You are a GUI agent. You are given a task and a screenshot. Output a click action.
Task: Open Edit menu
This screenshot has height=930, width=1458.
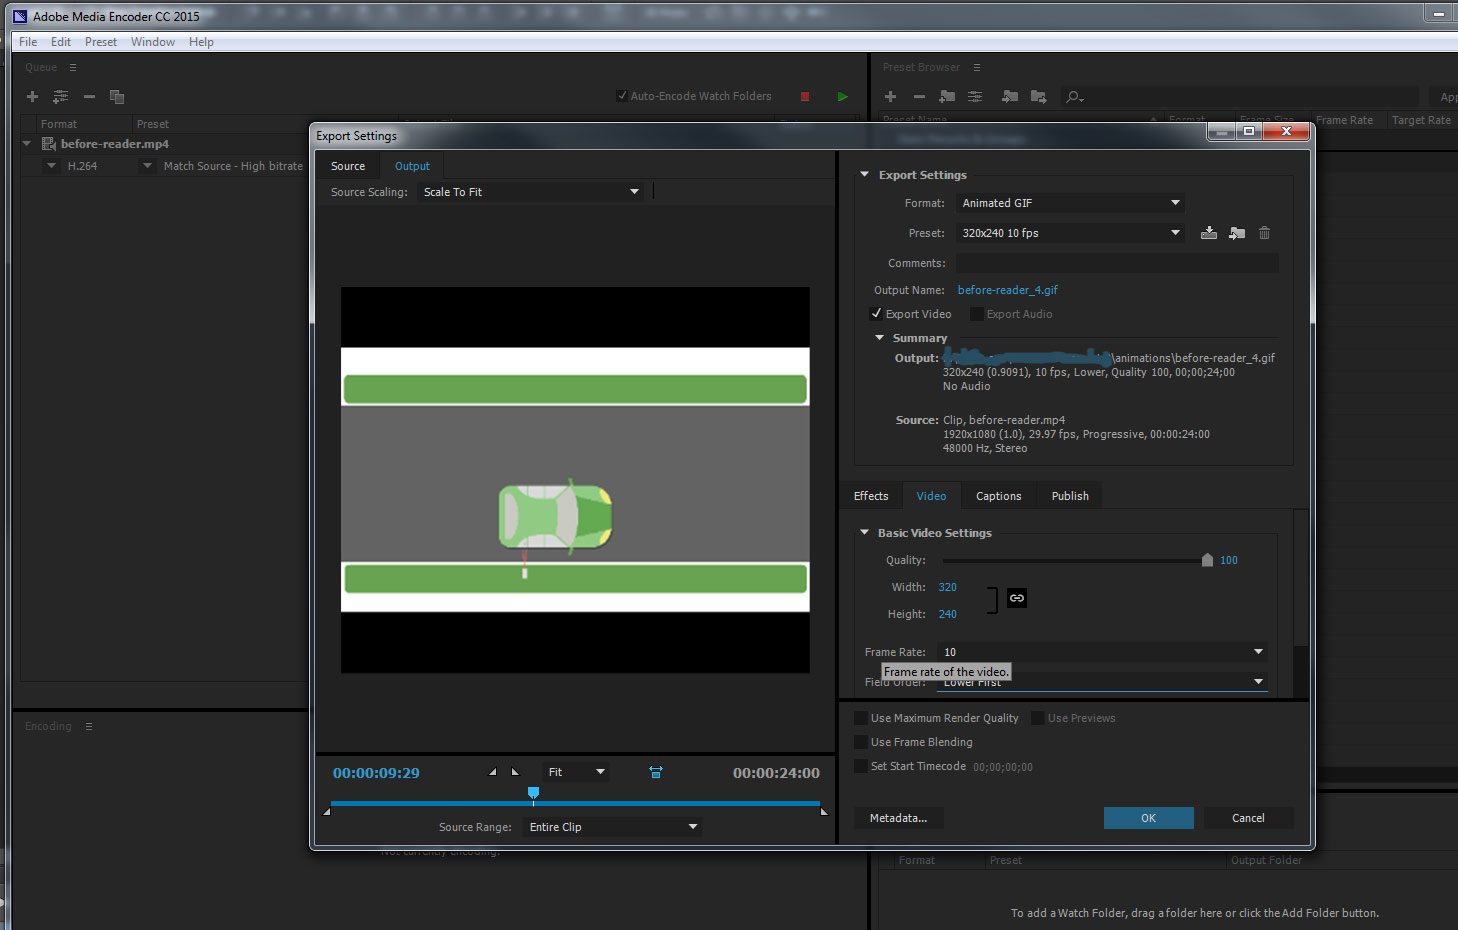(x=61, y=42)
